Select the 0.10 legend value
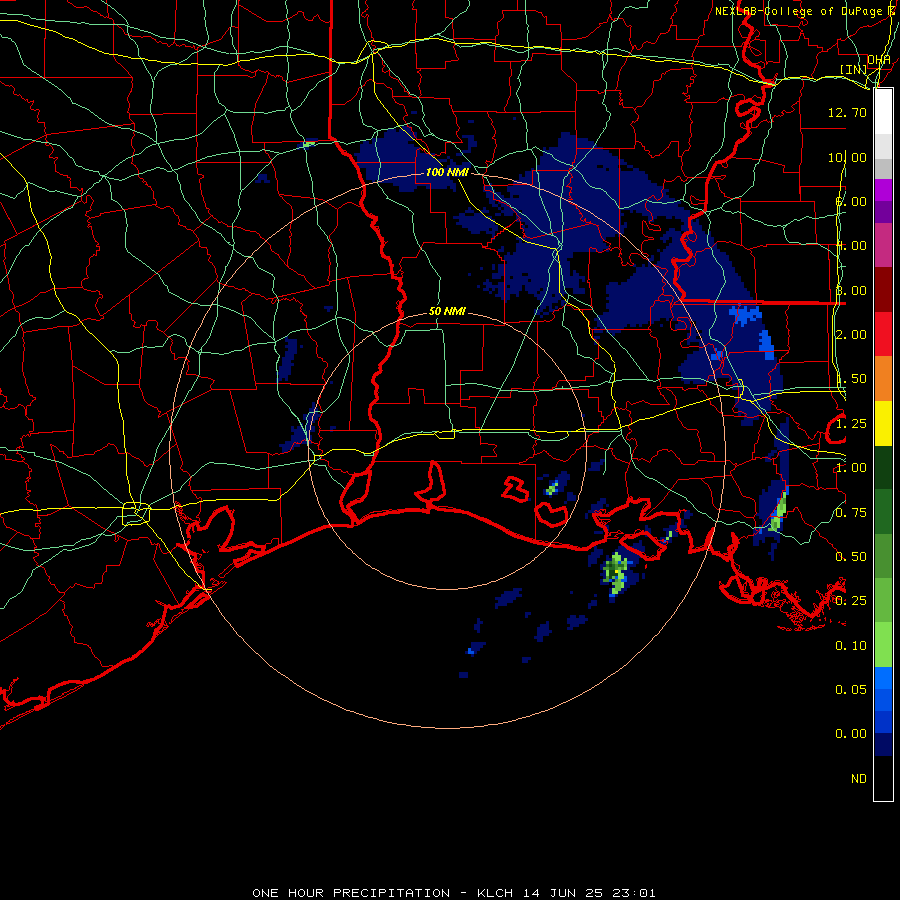The height and width of the screenshot is (900, 900). [x=851, y=646]
